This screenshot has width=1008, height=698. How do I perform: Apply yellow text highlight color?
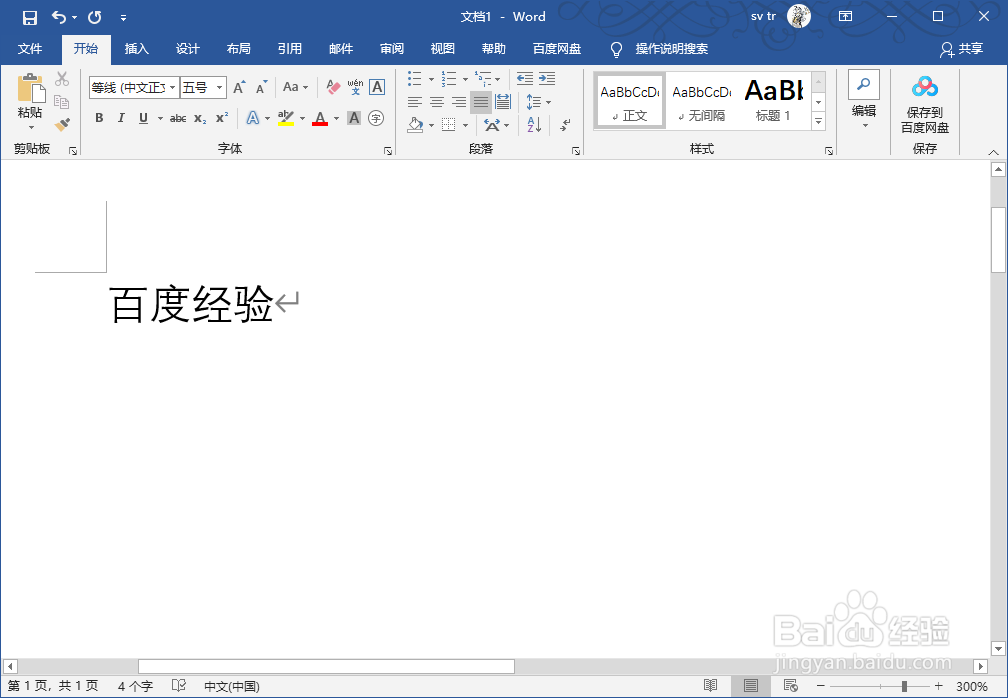point(286,118)
